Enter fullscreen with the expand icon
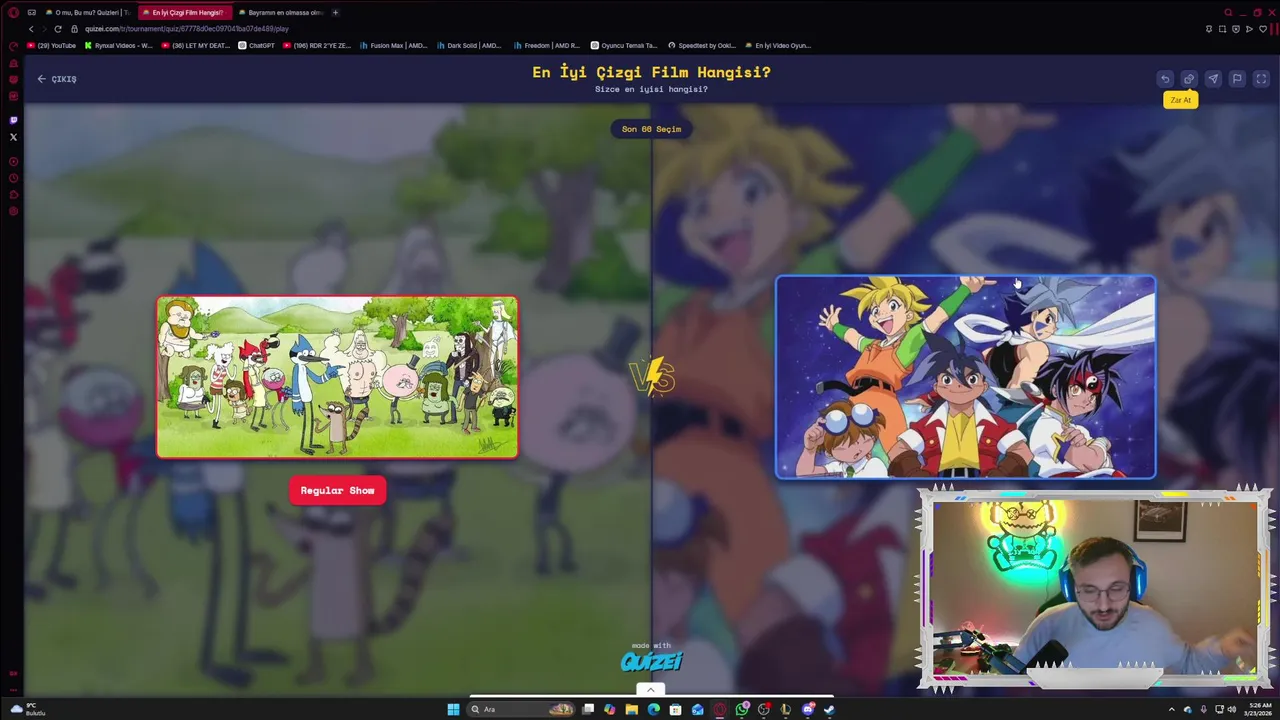1280x720 pixels. [1261, 79]
